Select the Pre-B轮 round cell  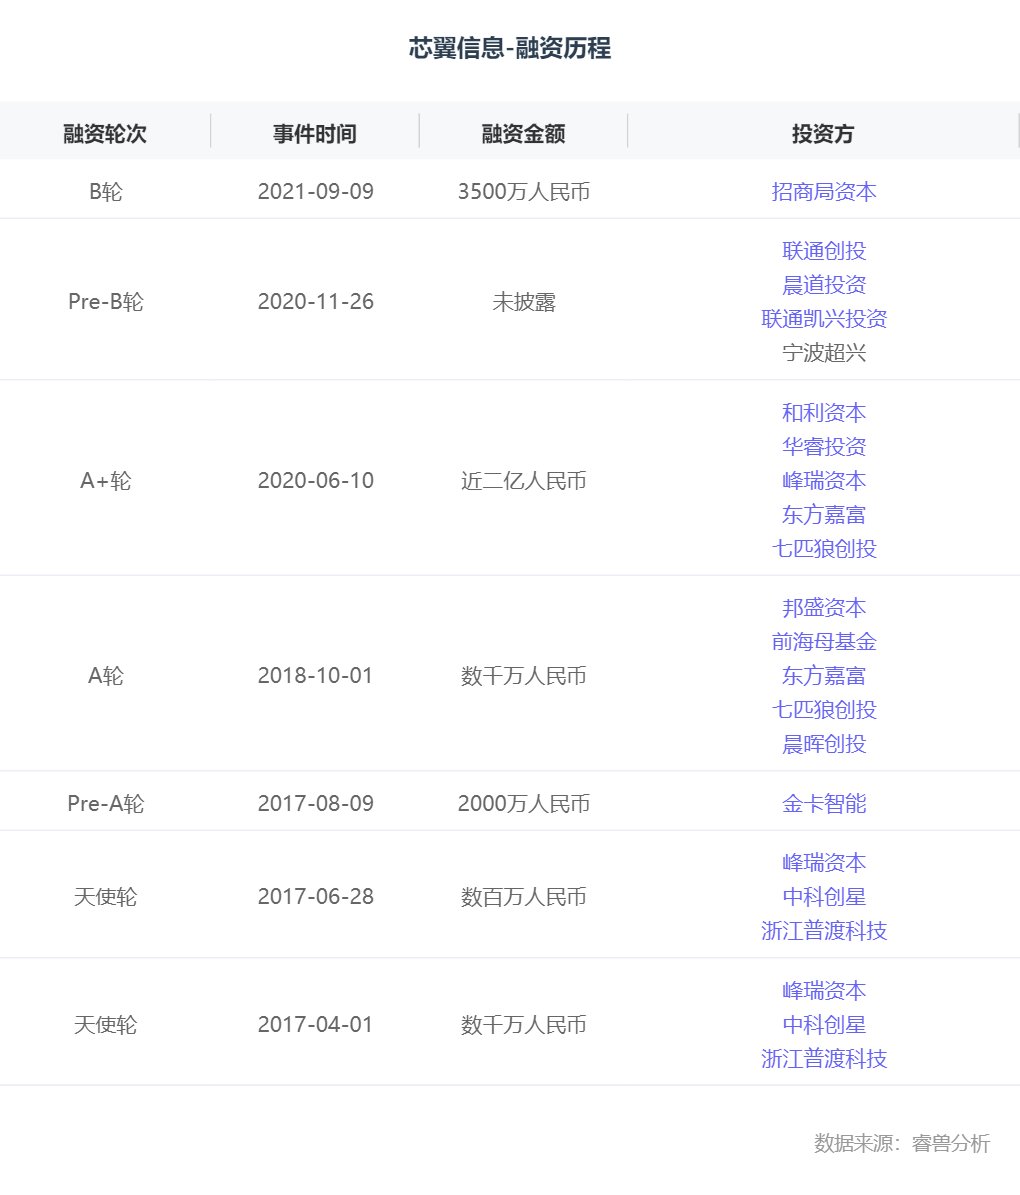coord(105,302)
